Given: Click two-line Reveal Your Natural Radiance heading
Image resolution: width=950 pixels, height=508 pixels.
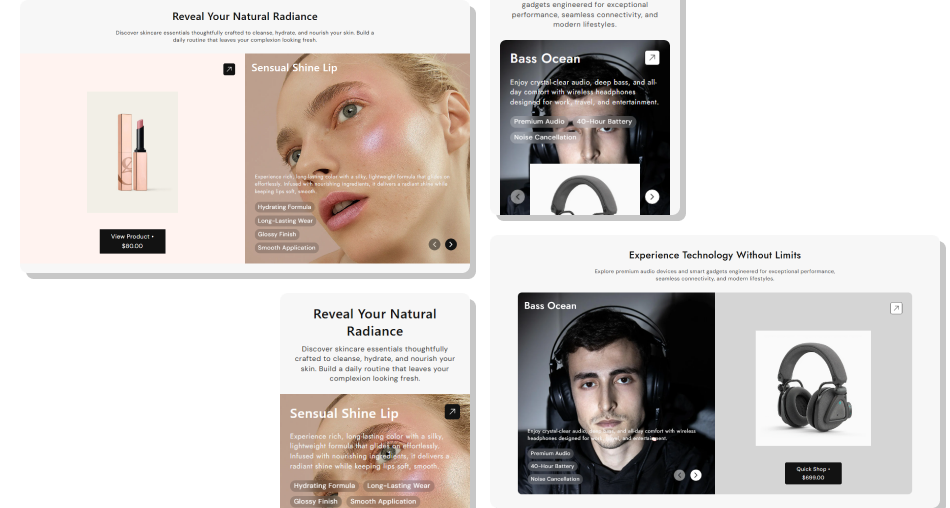Looking at the screenshot, I should 375,323.
